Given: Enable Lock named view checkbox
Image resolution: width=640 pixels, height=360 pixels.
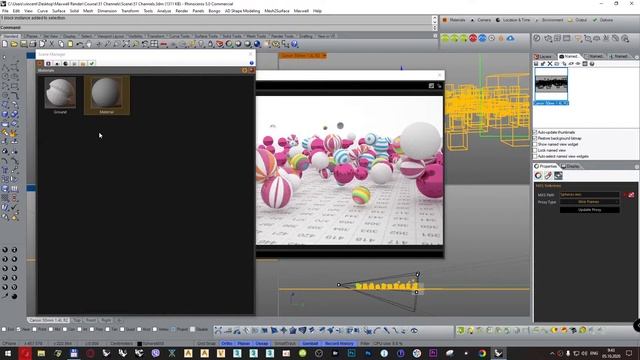Looking at the screenshot, I should click(535, 150).
